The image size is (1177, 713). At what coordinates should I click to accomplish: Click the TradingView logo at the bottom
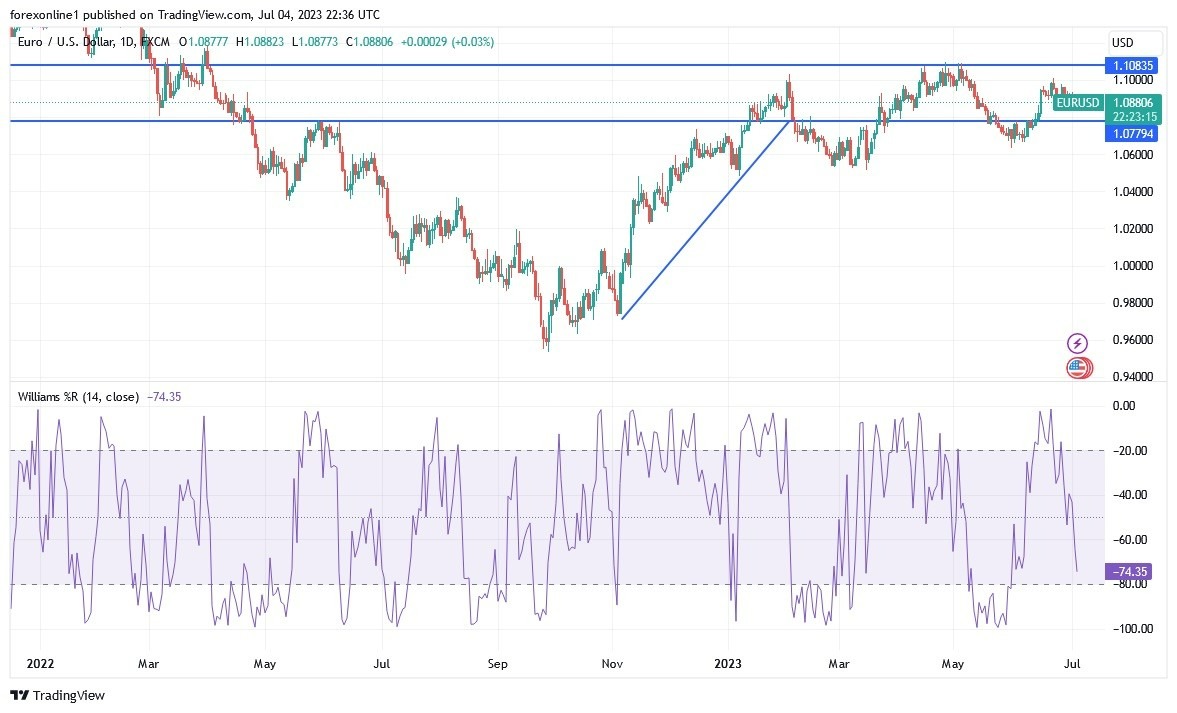tap(58, 695)
